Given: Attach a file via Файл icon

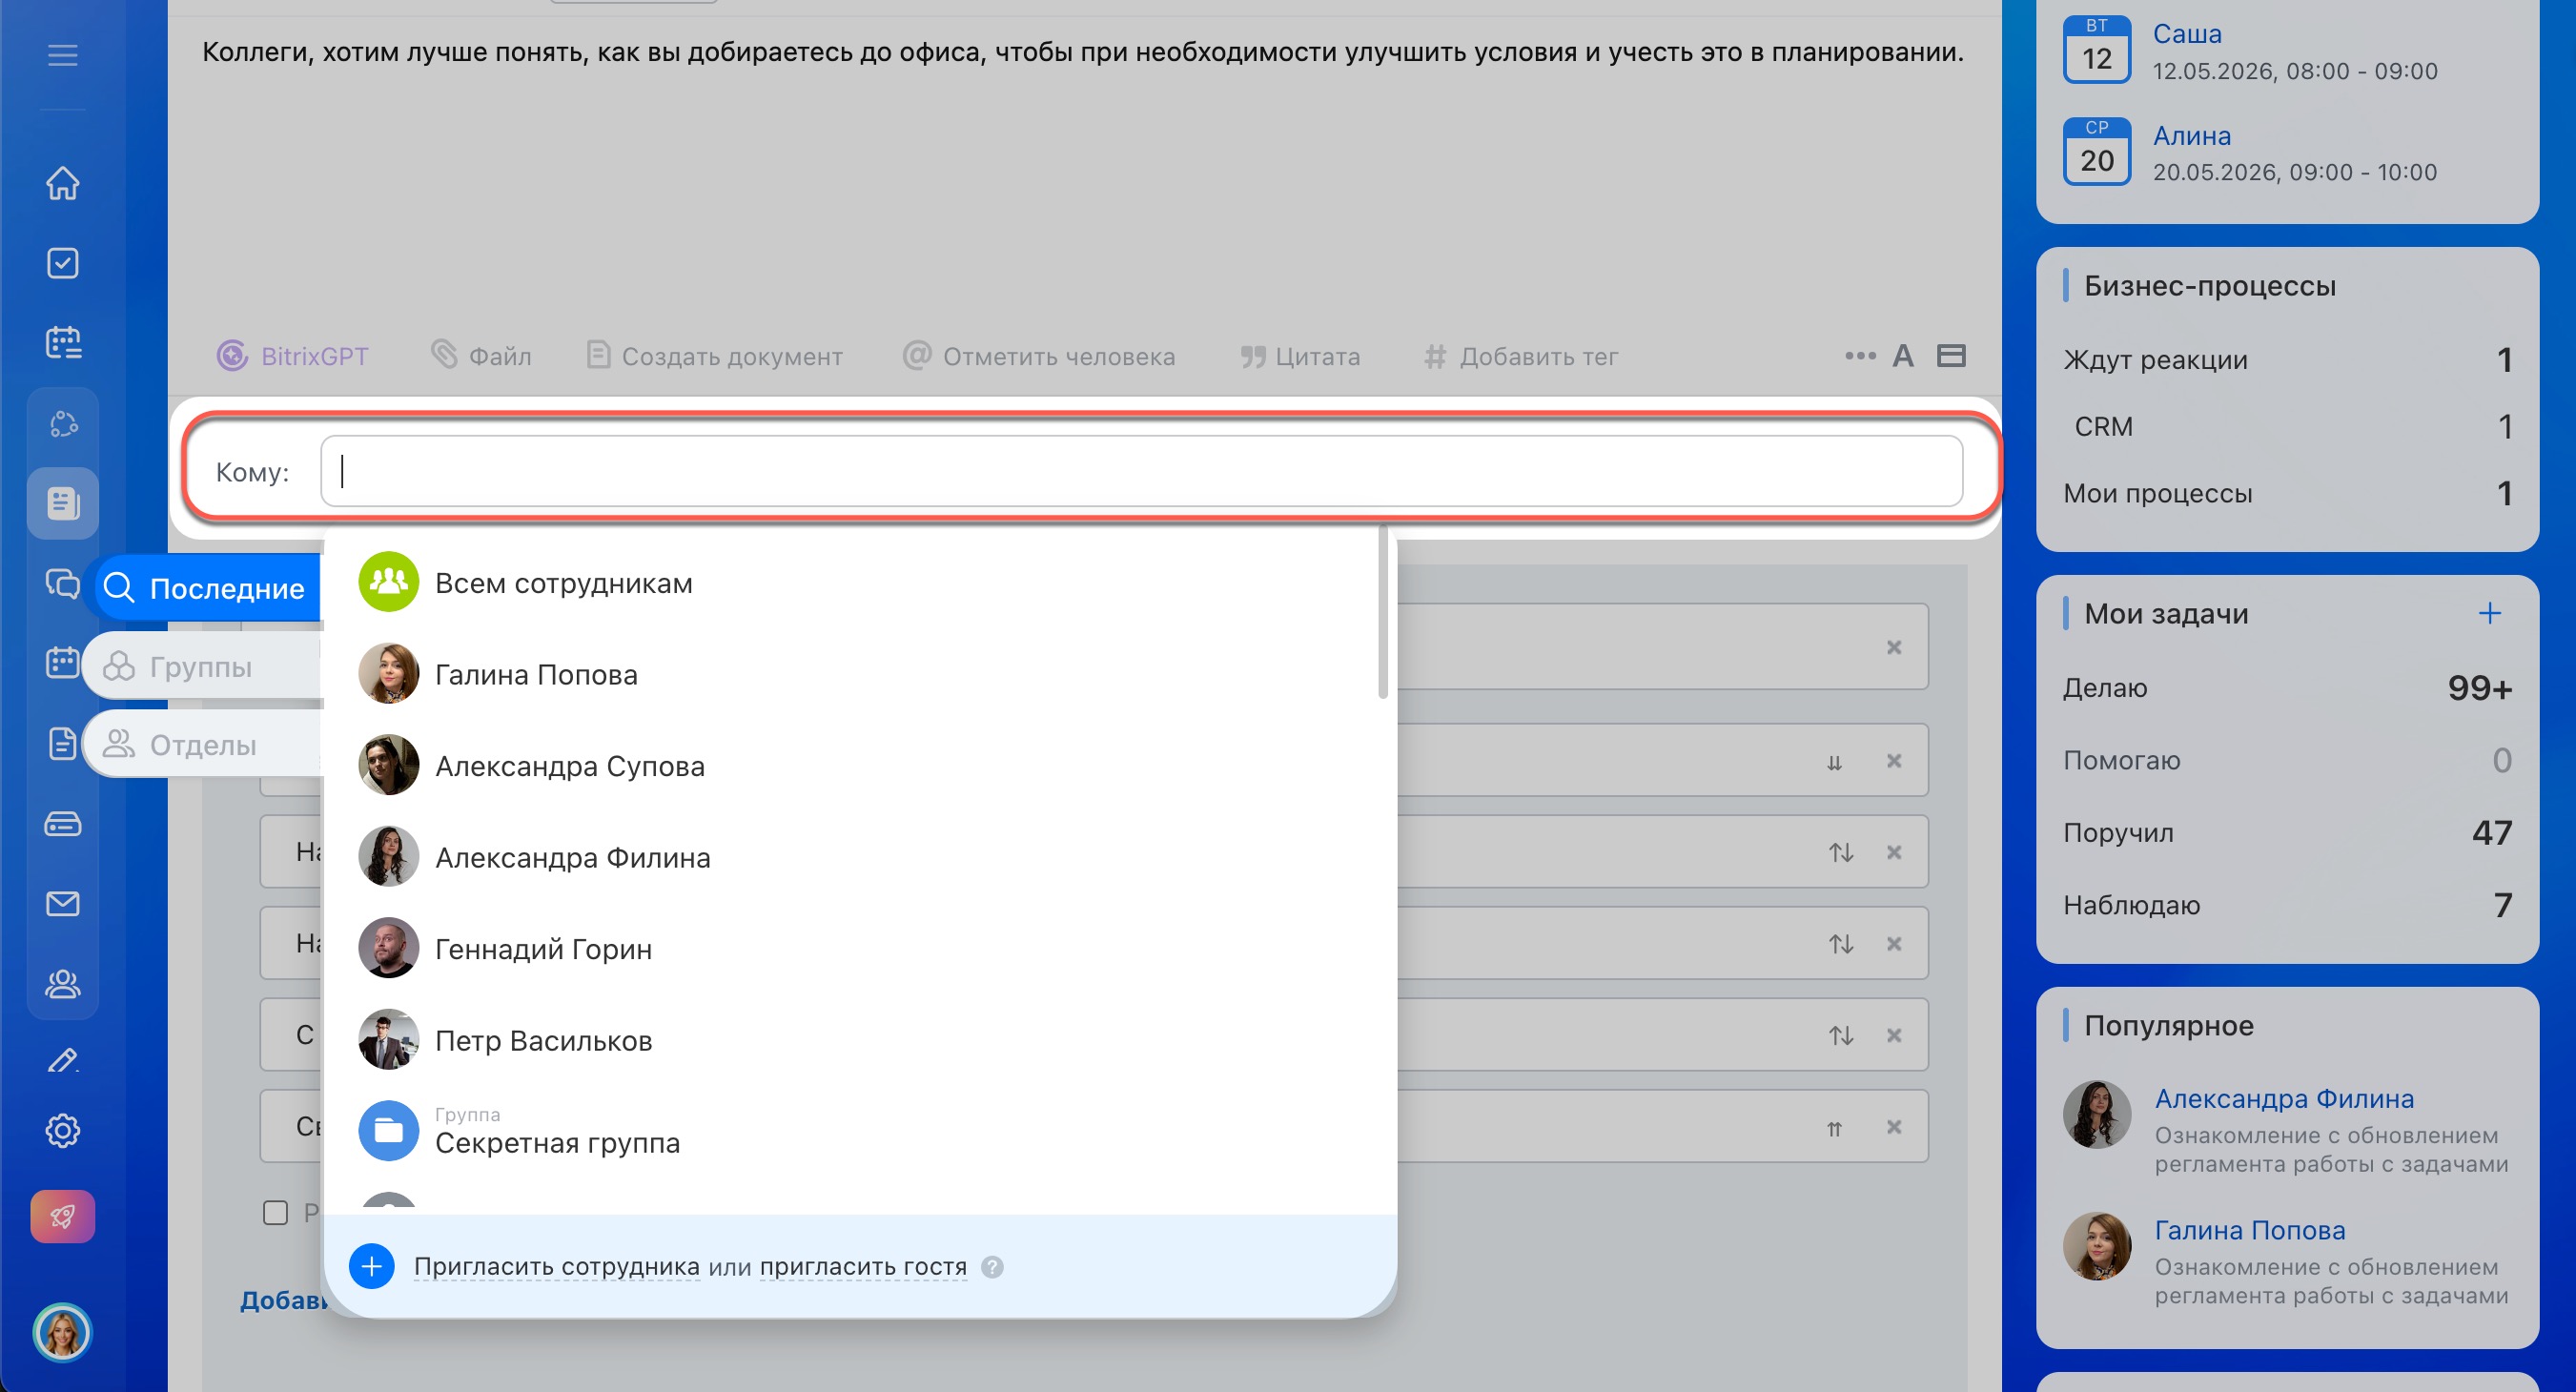Looking at the screenshot, I should 443,355.
